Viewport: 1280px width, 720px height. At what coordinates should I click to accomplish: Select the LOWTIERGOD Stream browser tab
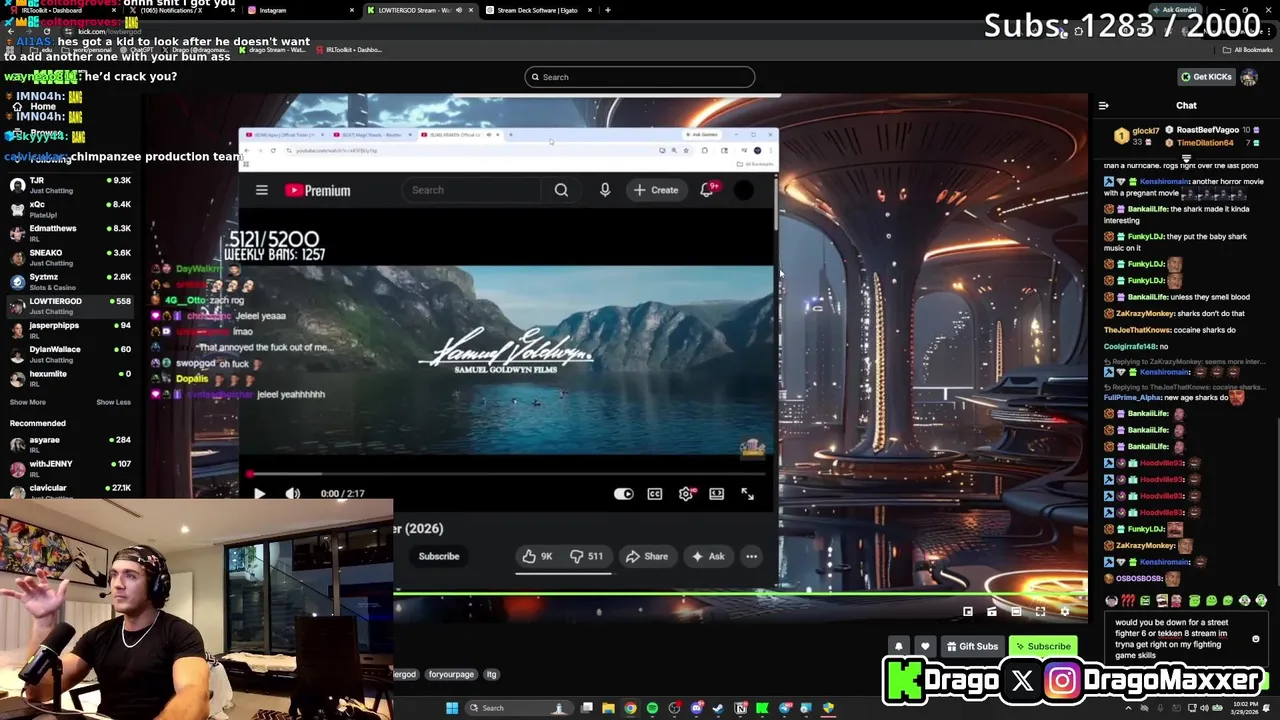click(x=419, y=10)
